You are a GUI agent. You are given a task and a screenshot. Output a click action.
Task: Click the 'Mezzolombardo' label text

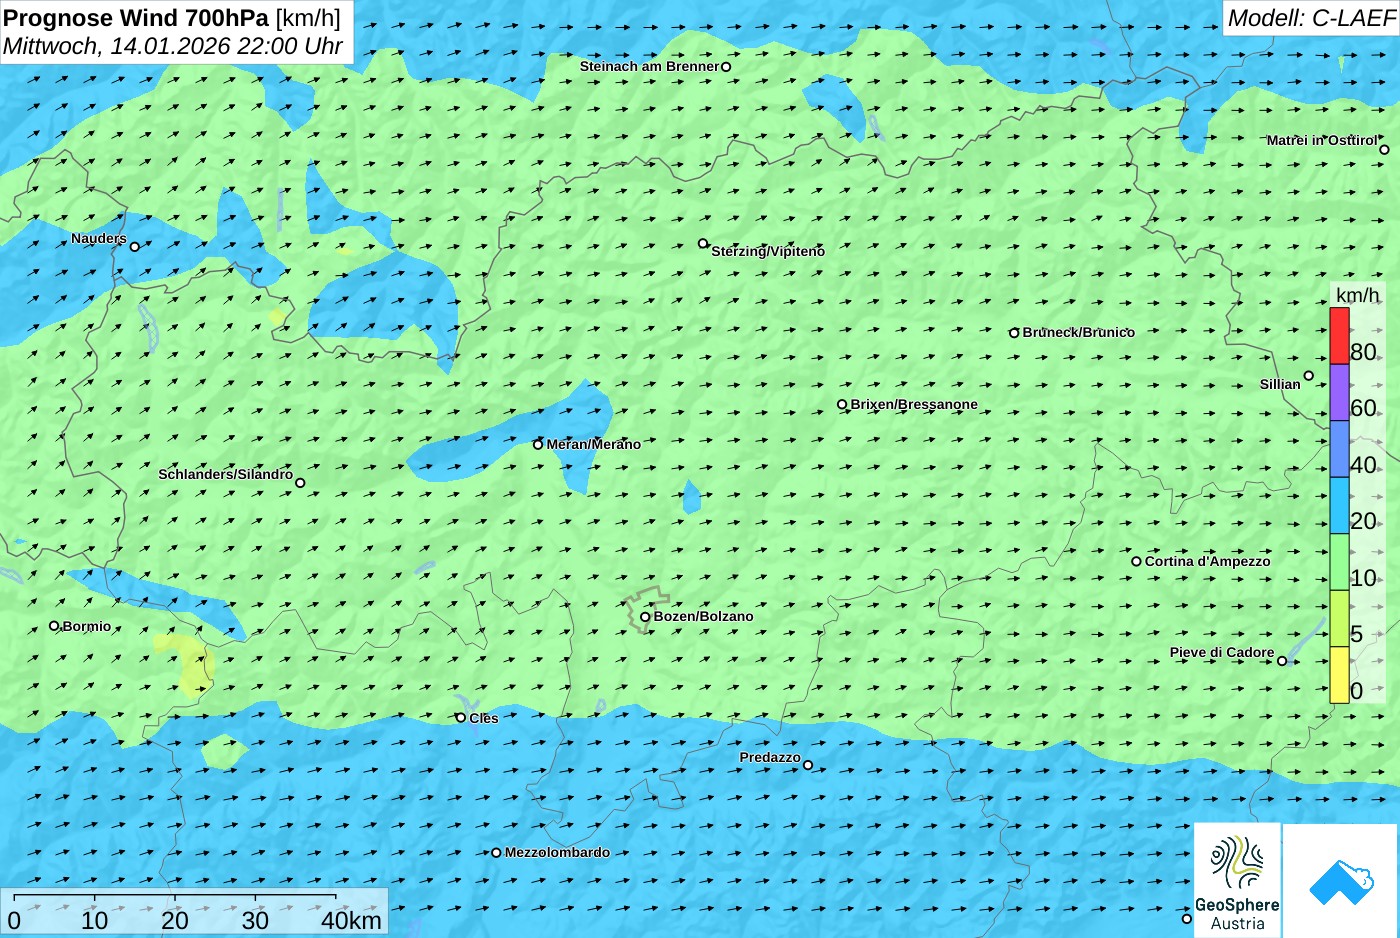(x=557, y=852)
